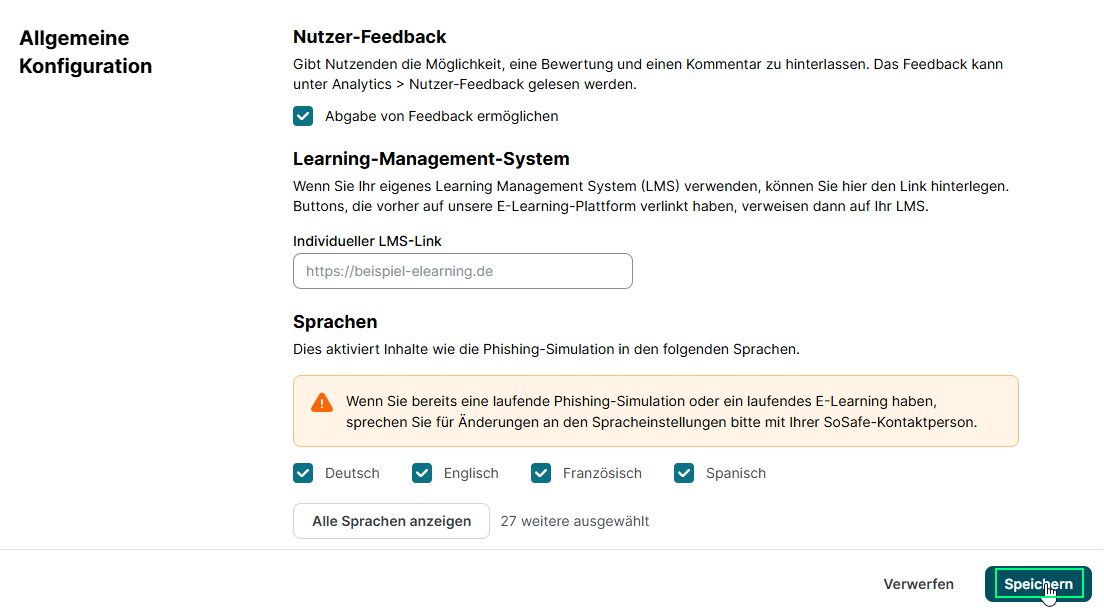Click the Individueller LMS-Link field label
Screen dimensions: 1104x614
[367, 241]
